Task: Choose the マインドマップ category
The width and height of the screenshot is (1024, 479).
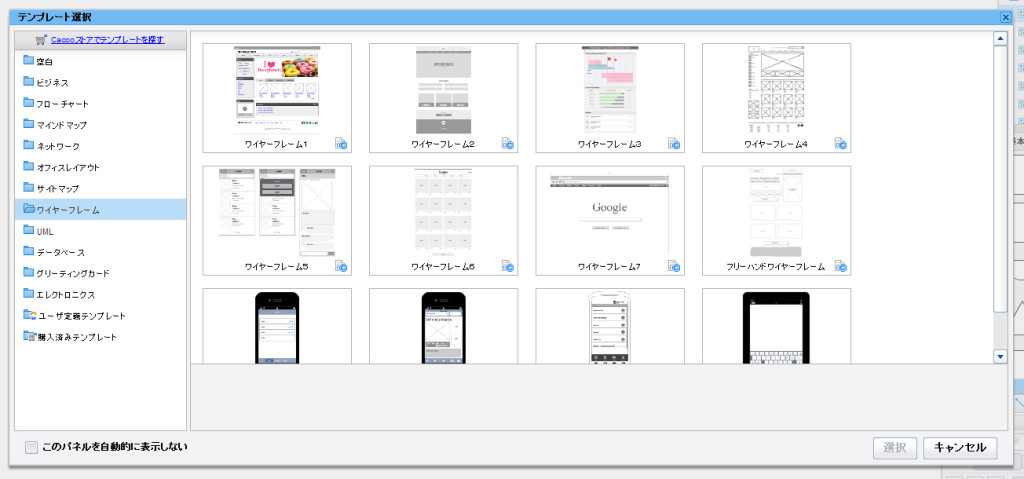Action: coord(61,125)
